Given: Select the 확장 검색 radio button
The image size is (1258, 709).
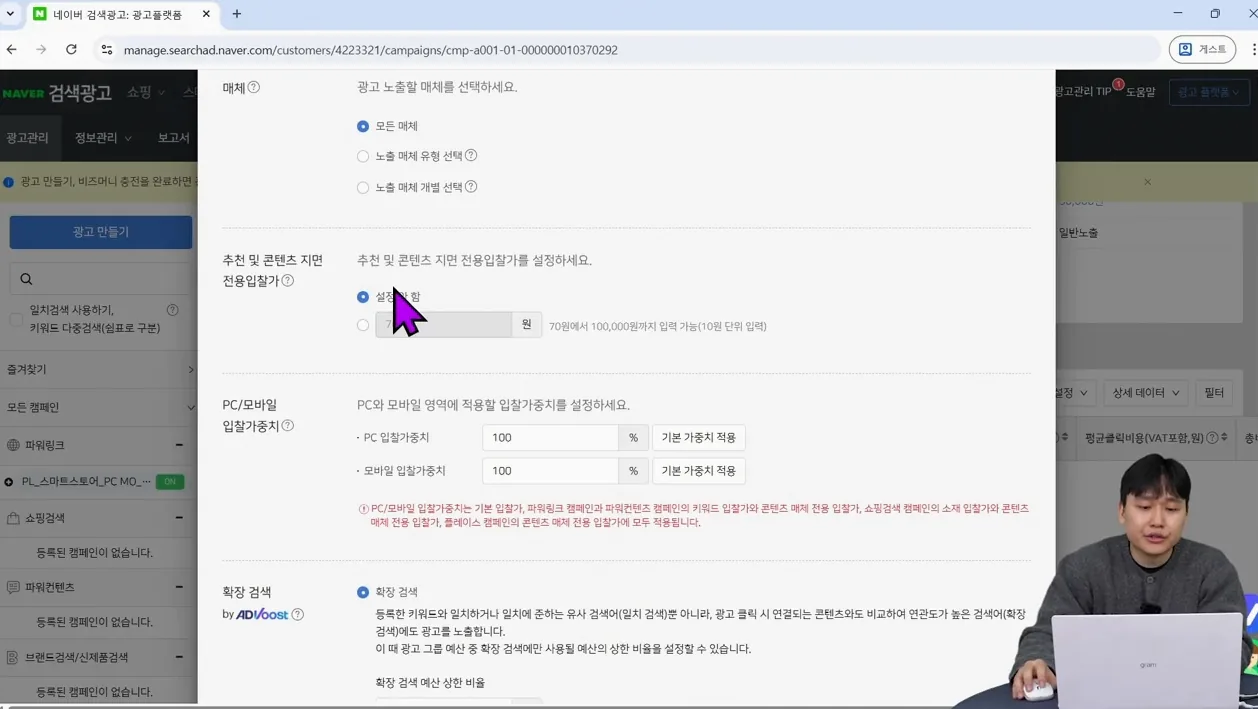Looking at the screenshot, I should tap(363, 592).
